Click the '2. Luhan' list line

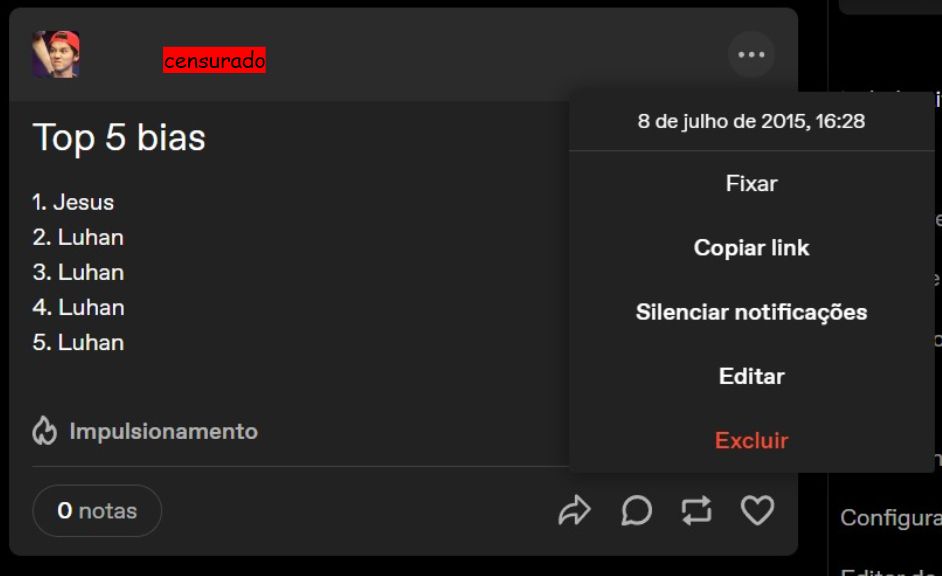coord(78,237)
